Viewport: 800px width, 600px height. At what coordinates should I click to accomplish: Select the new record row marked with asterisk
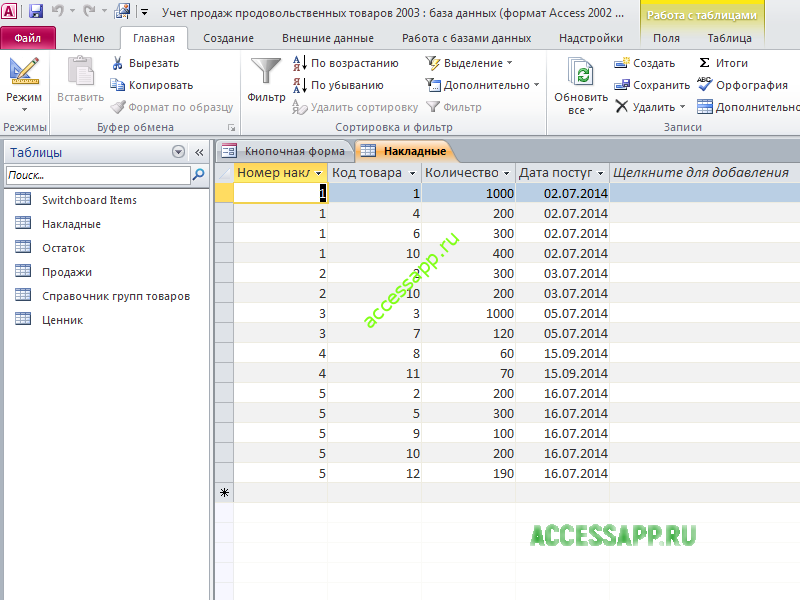(224, 493)
